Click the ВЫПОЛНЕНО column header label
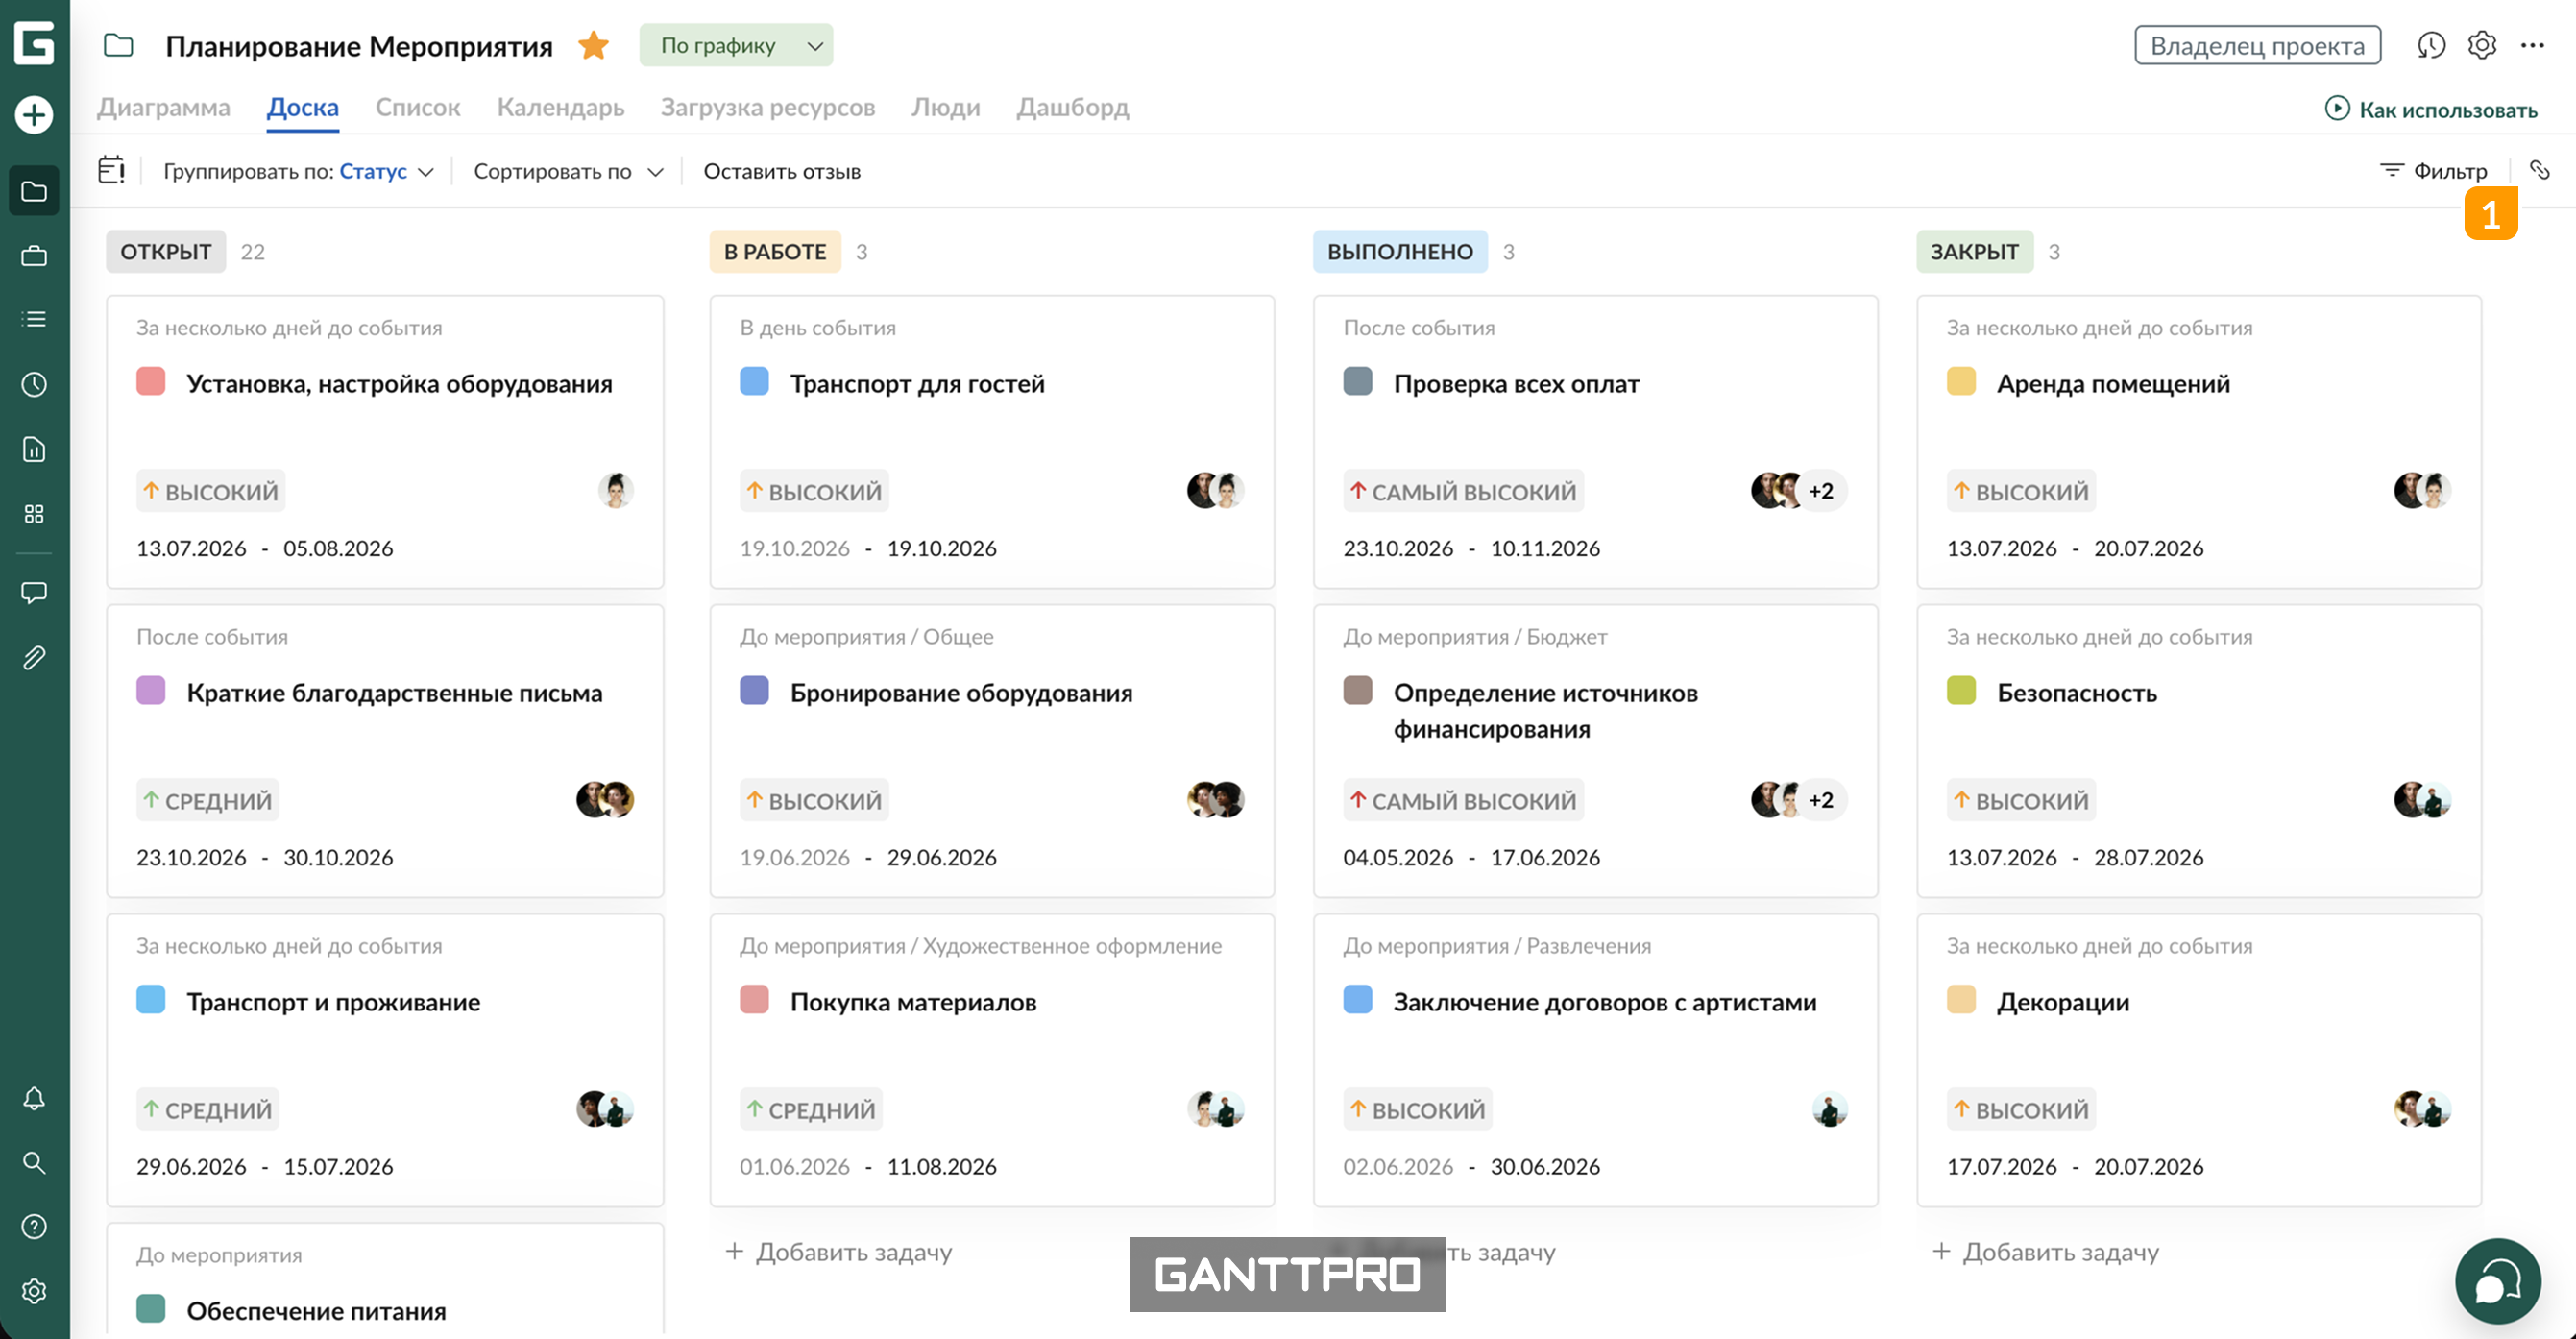2576x1339 pixels. coord(1400,251)
